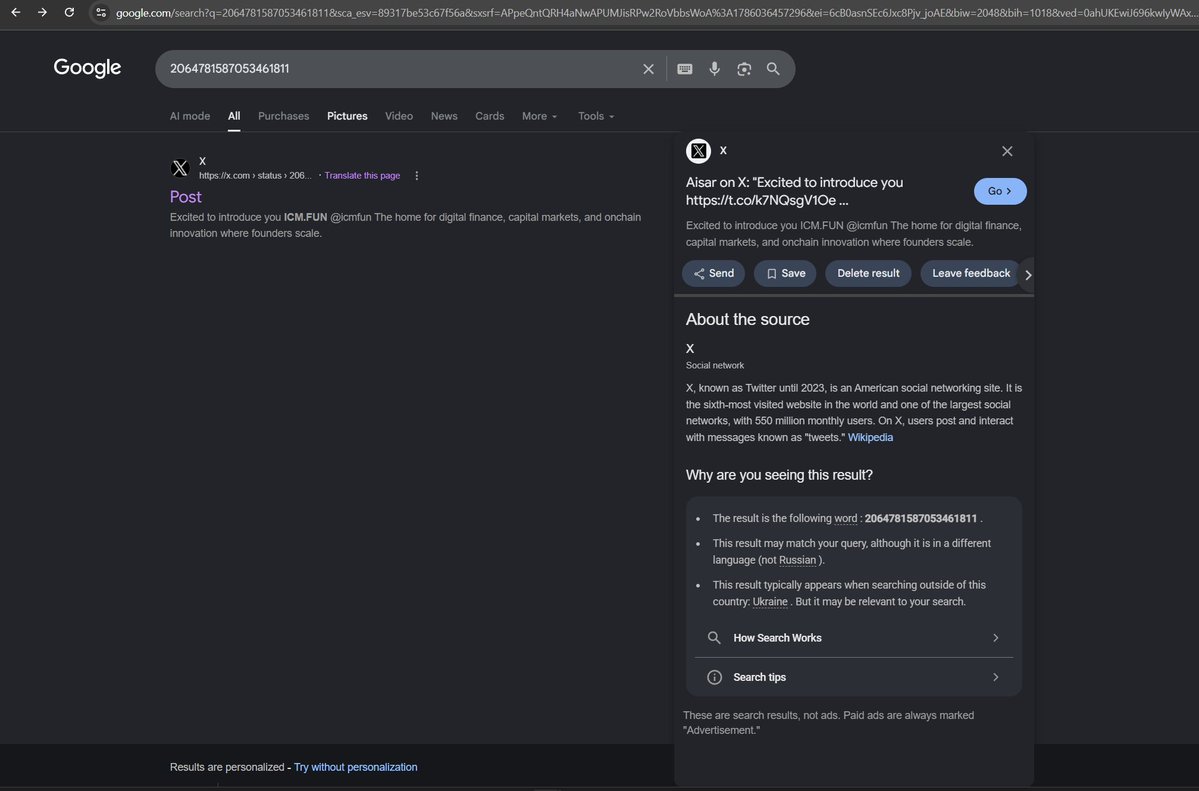The width and height of the screenshot is (1199, 791).
Task: Click X favicon beside search result
Action: [180, 168]
